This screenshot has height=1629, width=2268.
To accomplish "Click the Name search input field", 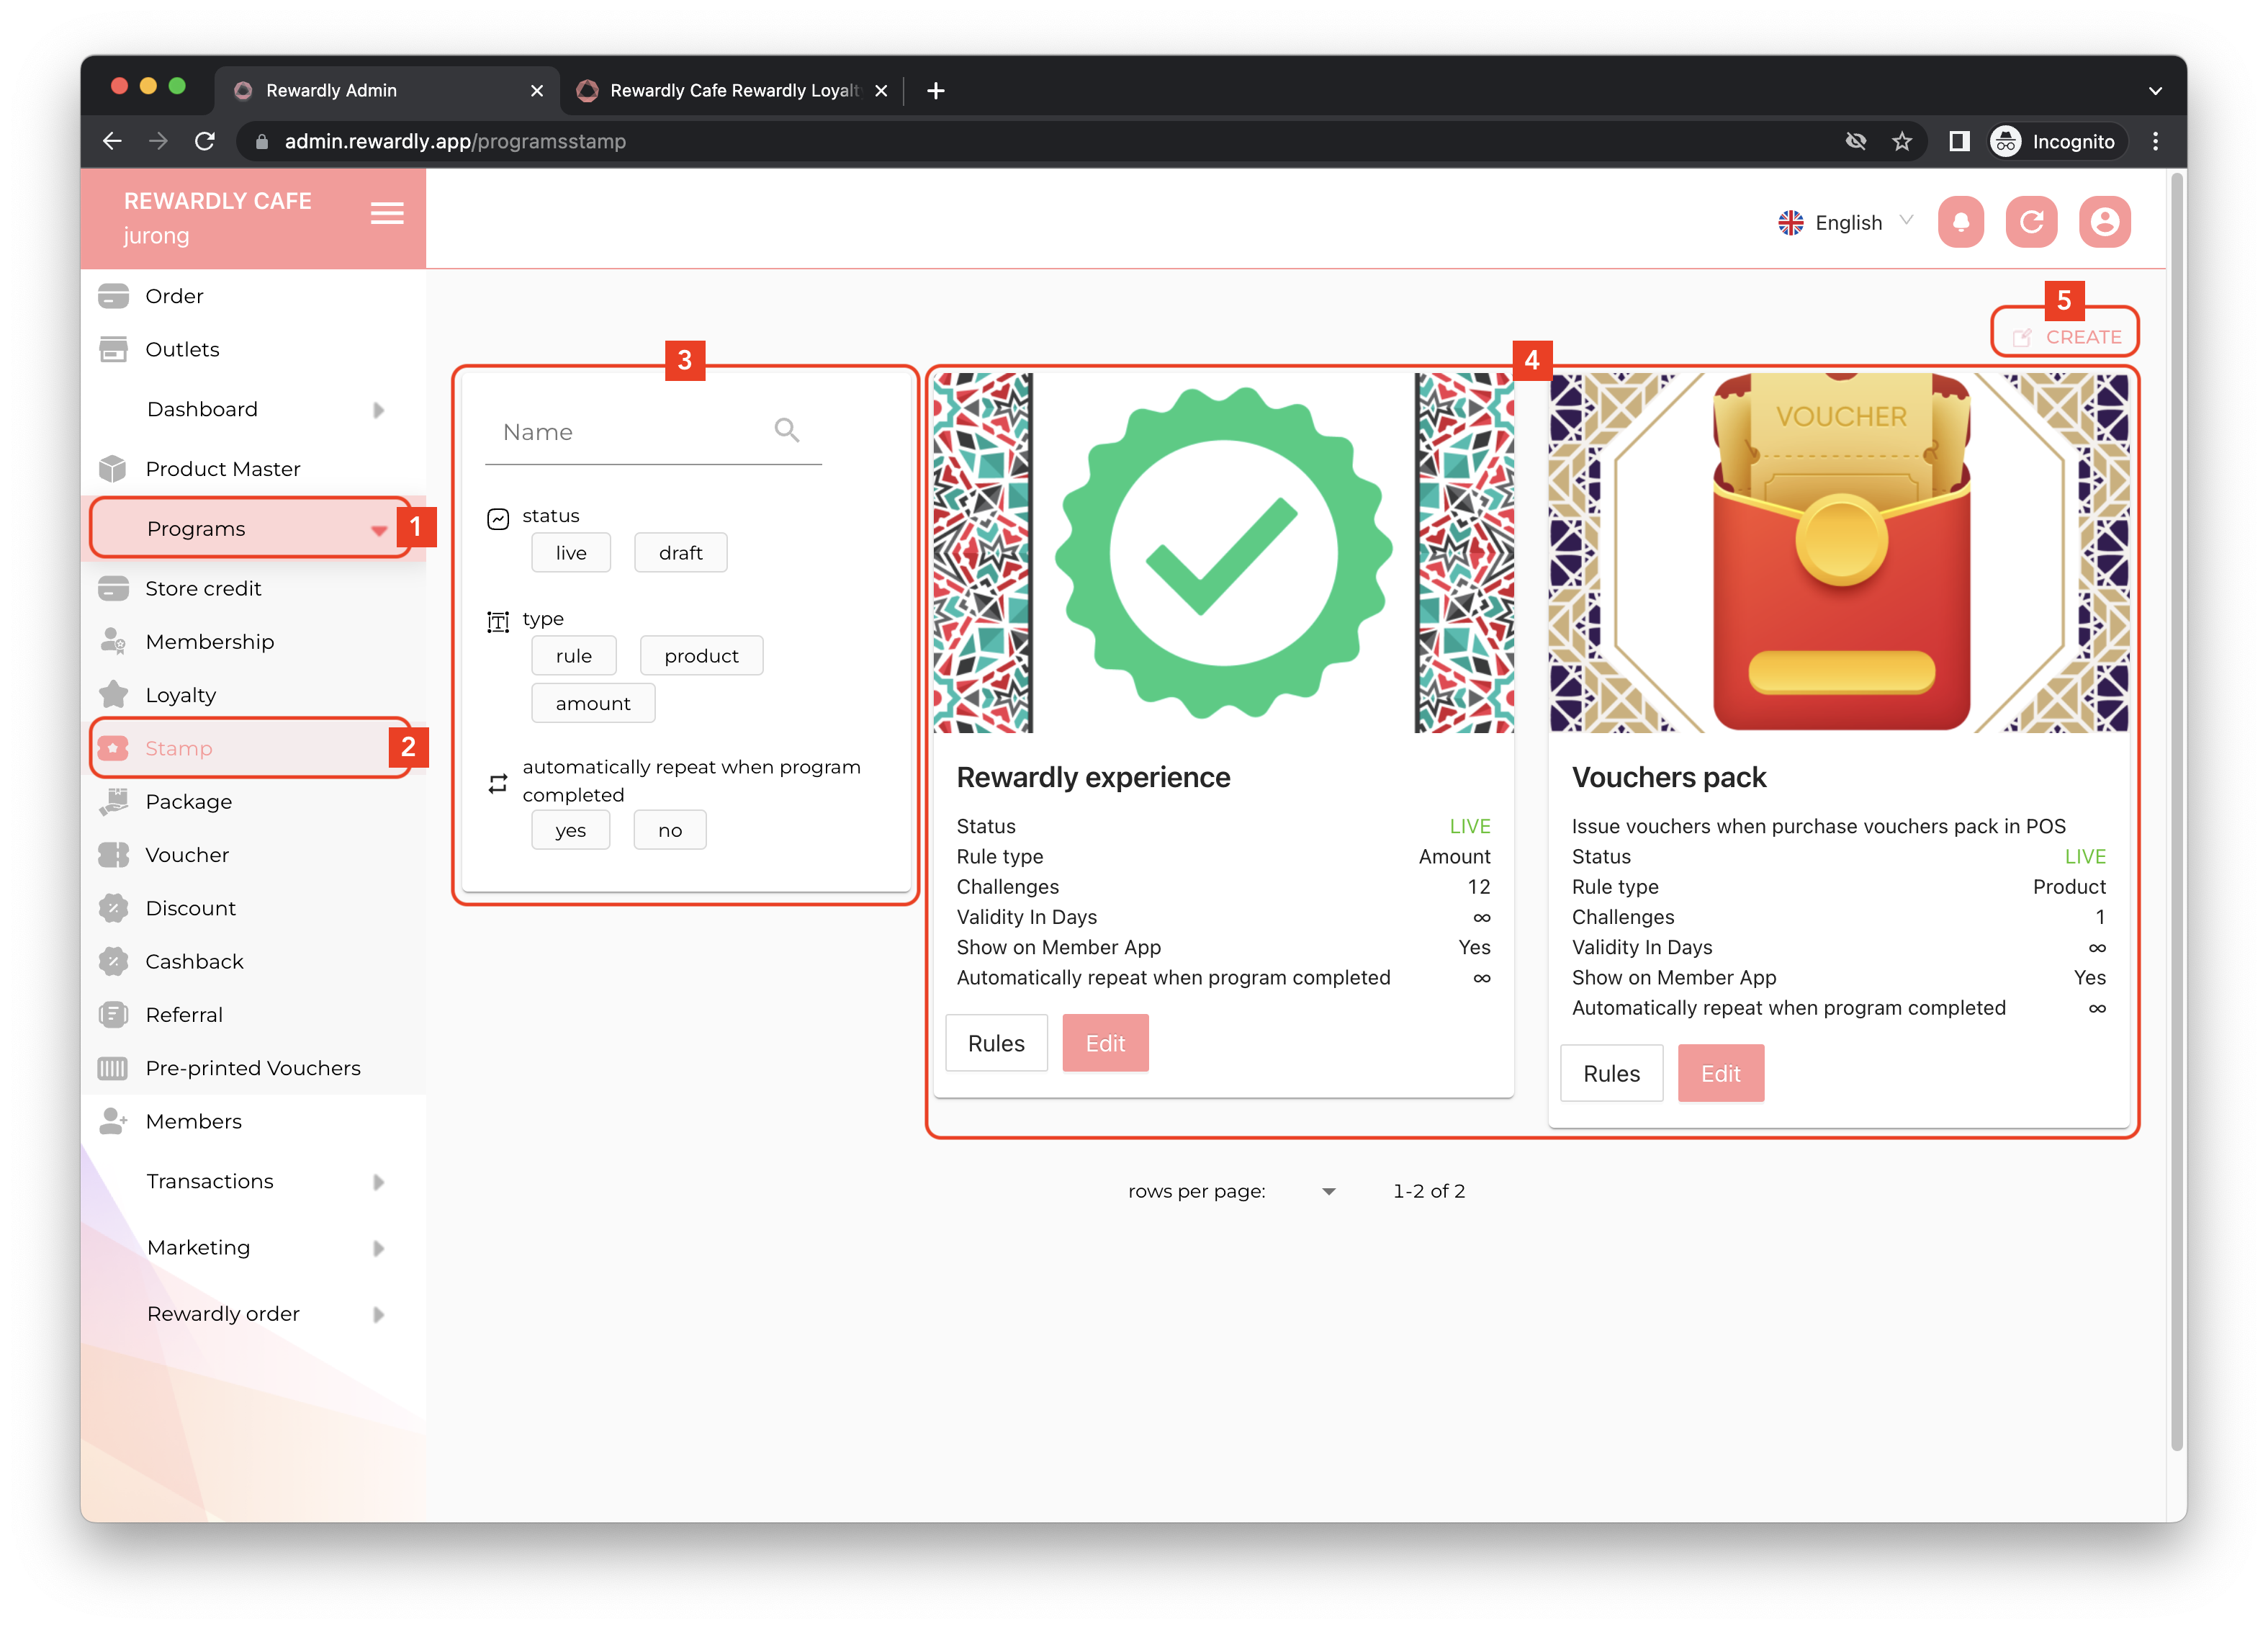I will coord(652,432).
